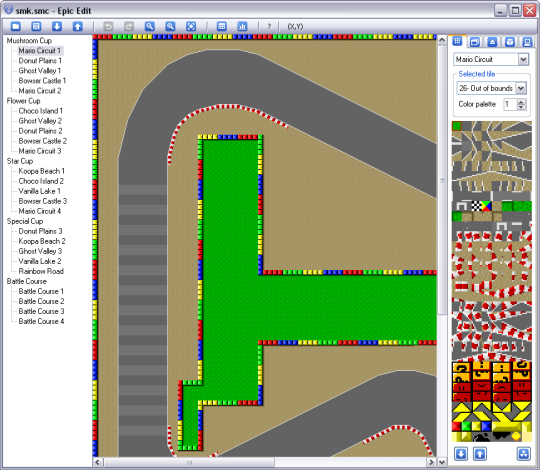The width and height of the screenshot is (540, 470).
Task: Select Koopa Beach 1 track
Action: tap(41, 171)
